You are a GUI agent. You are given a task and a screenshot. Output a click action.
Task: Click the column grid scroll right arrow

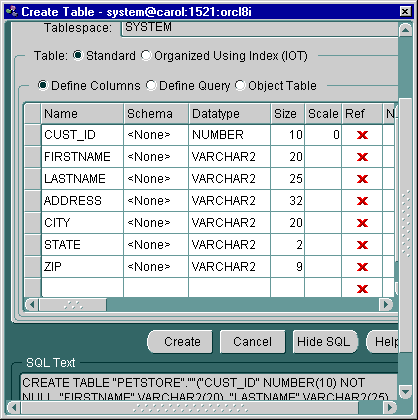(x=386, y=304)
